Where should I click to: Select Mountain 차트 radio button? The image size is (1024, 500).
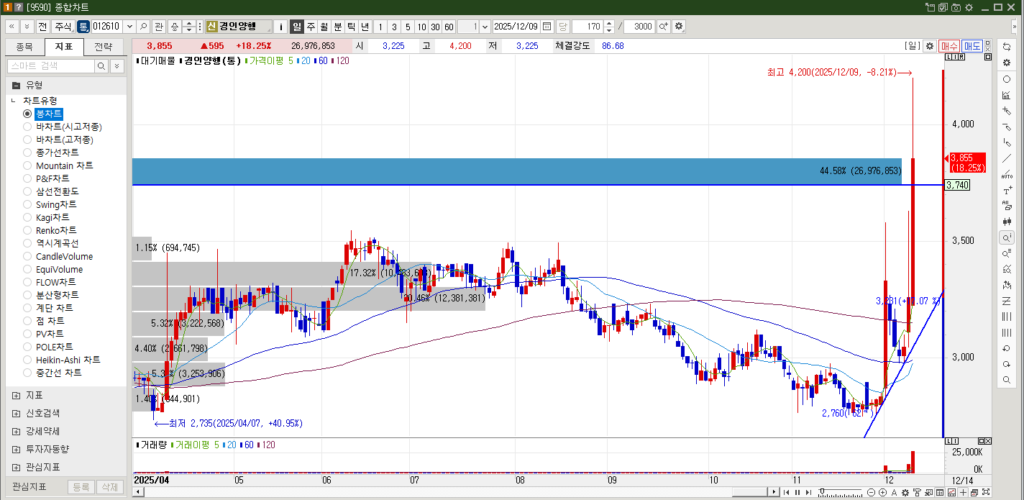[x=28, y=165]
